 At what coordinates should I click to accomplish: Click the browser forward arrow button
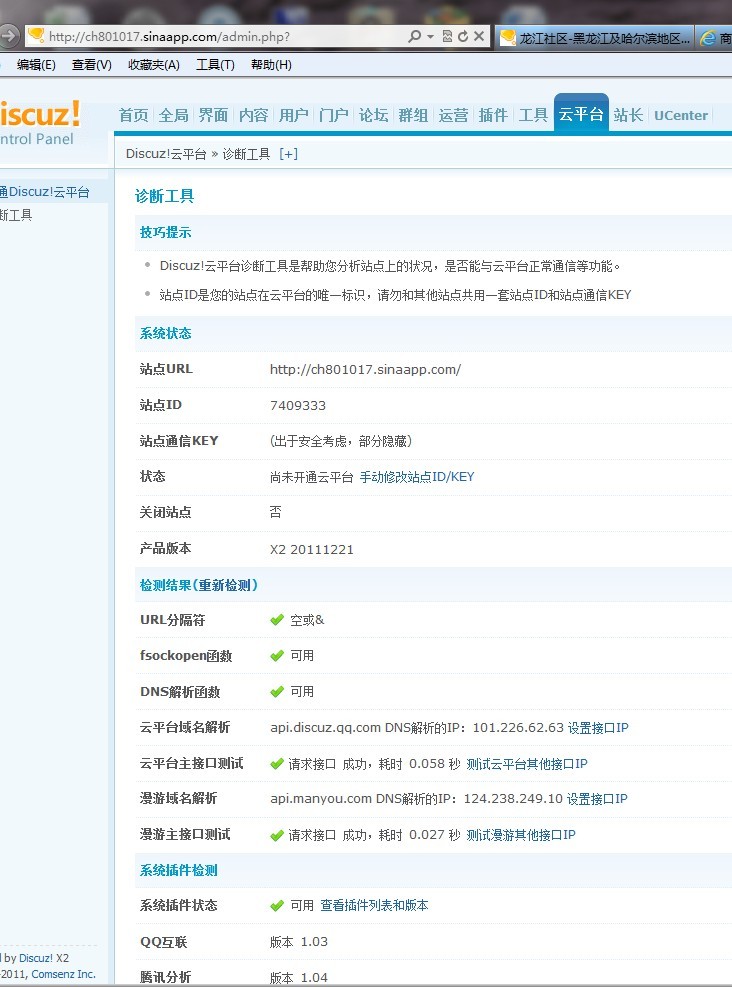[9, 36]
